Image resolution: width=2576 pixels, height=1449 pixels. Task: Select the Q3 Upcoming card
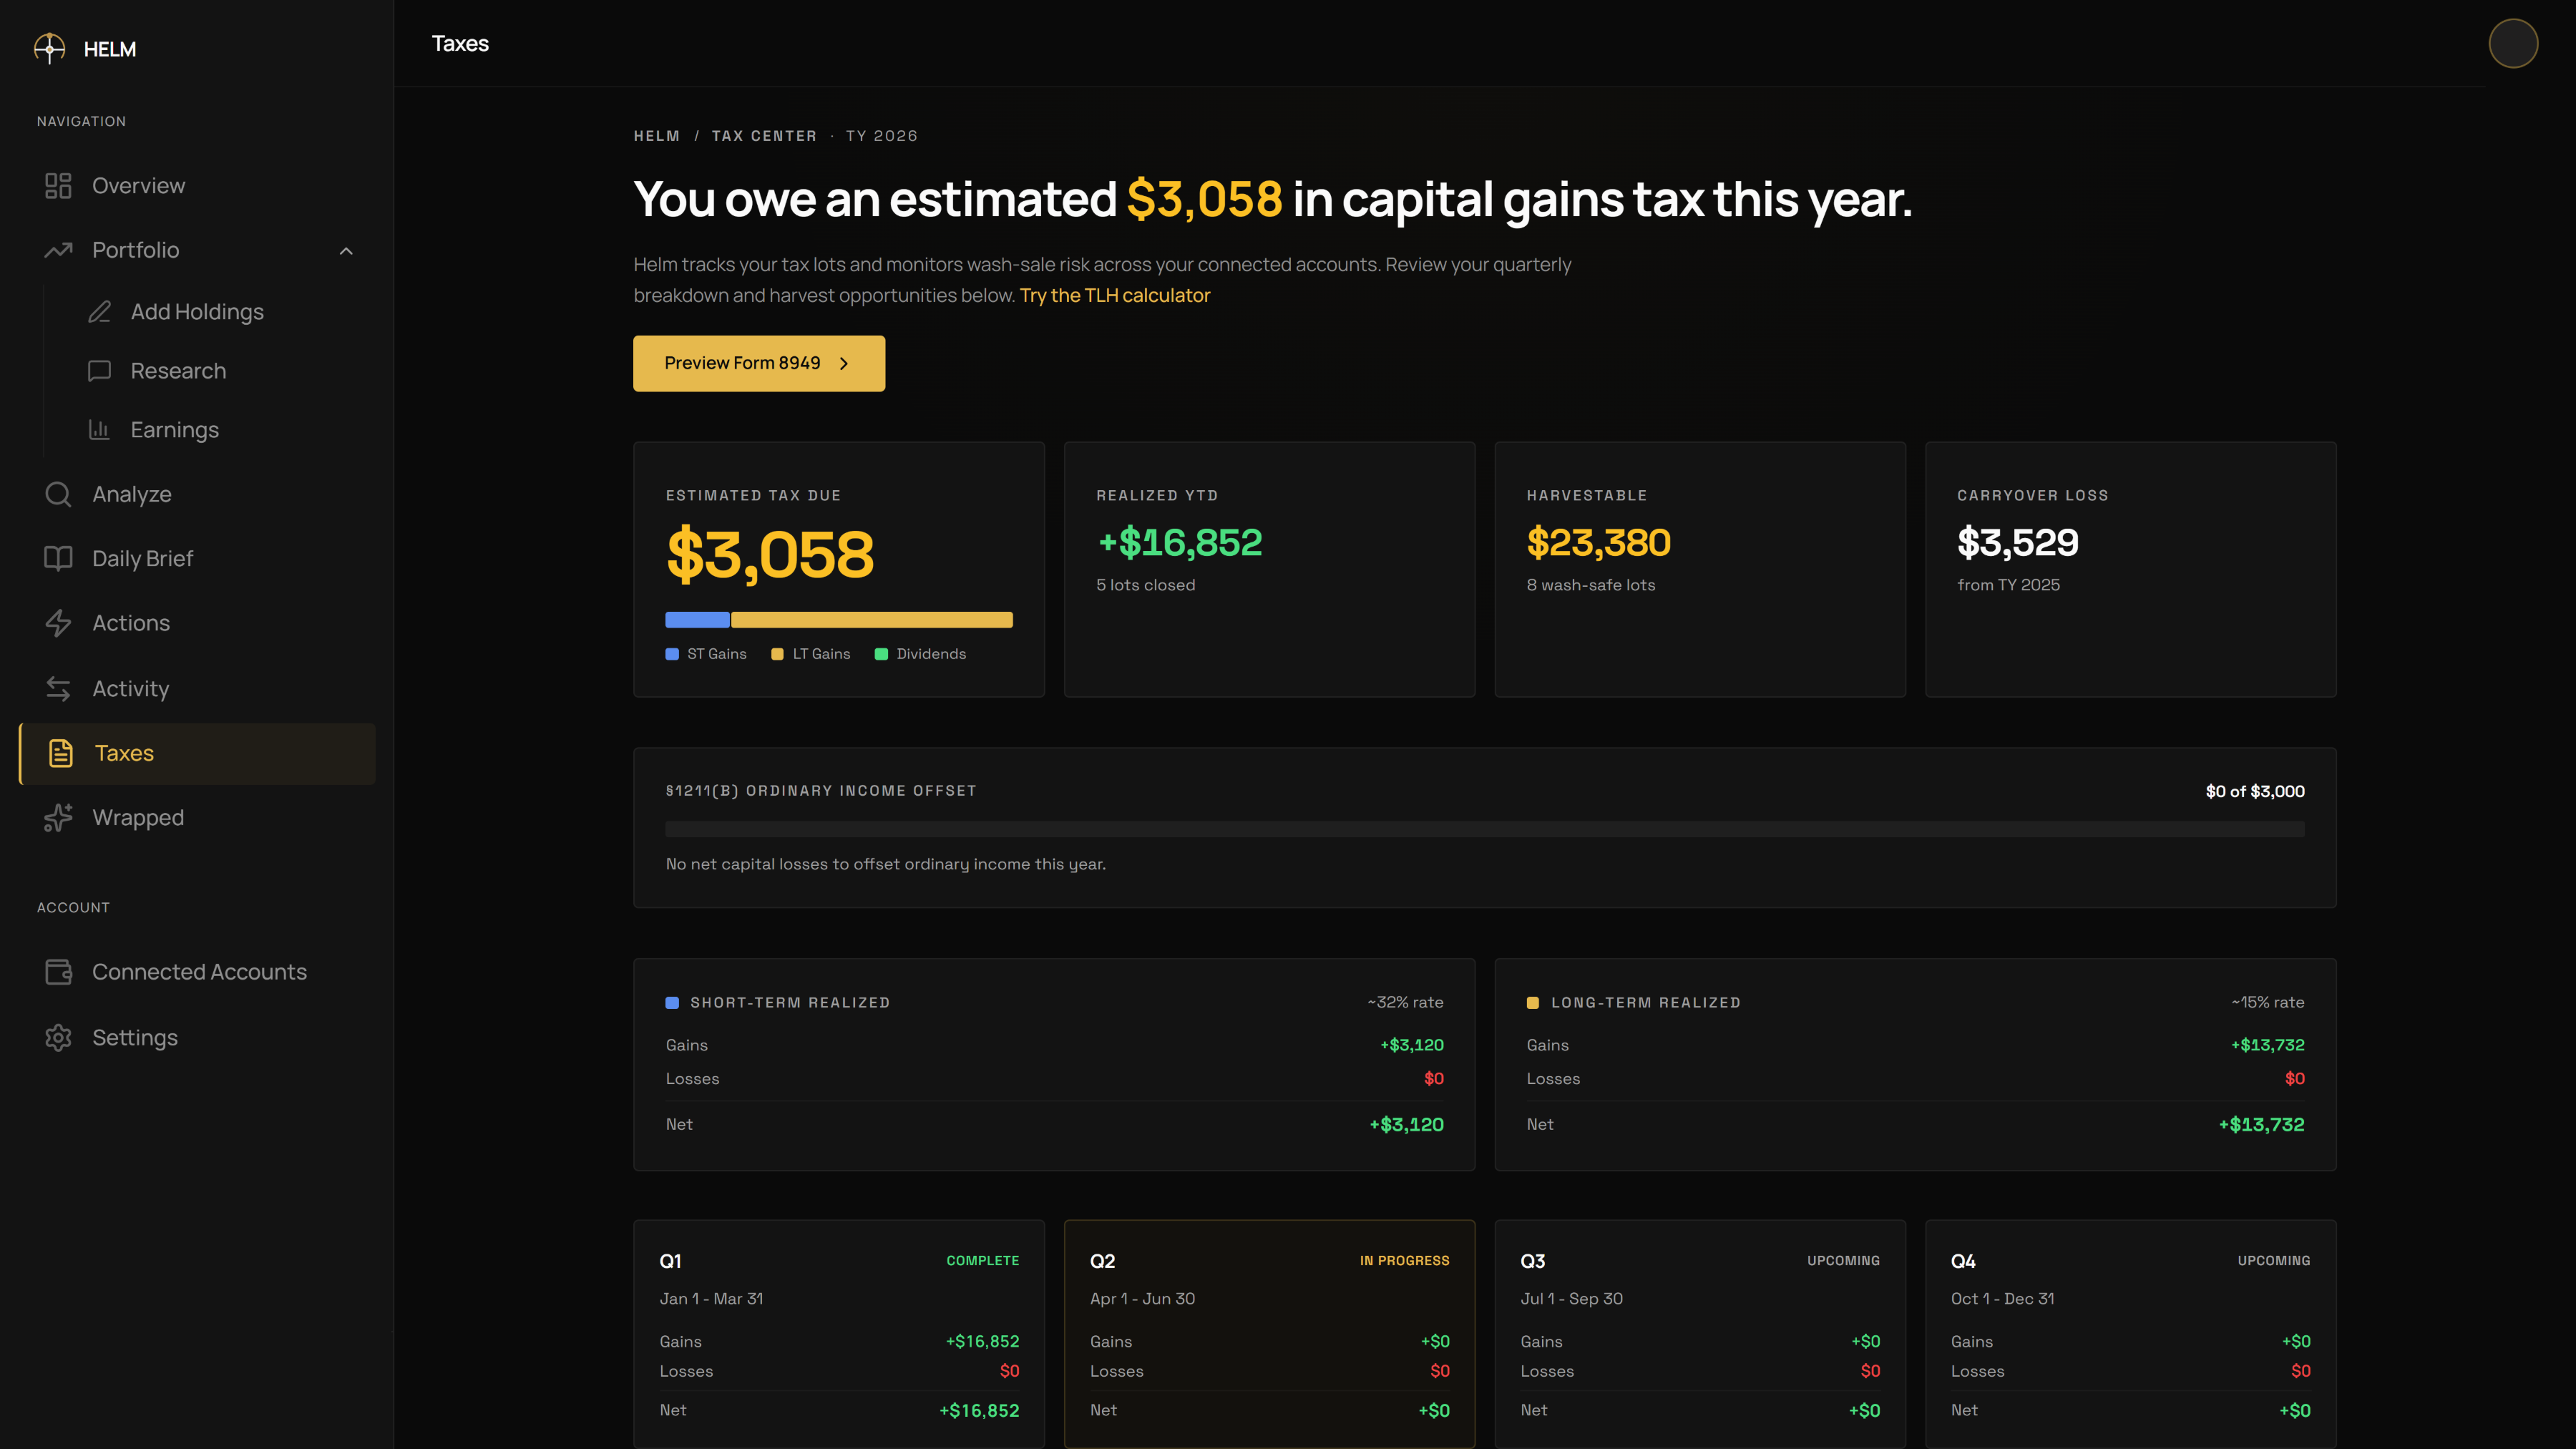1700,1334
